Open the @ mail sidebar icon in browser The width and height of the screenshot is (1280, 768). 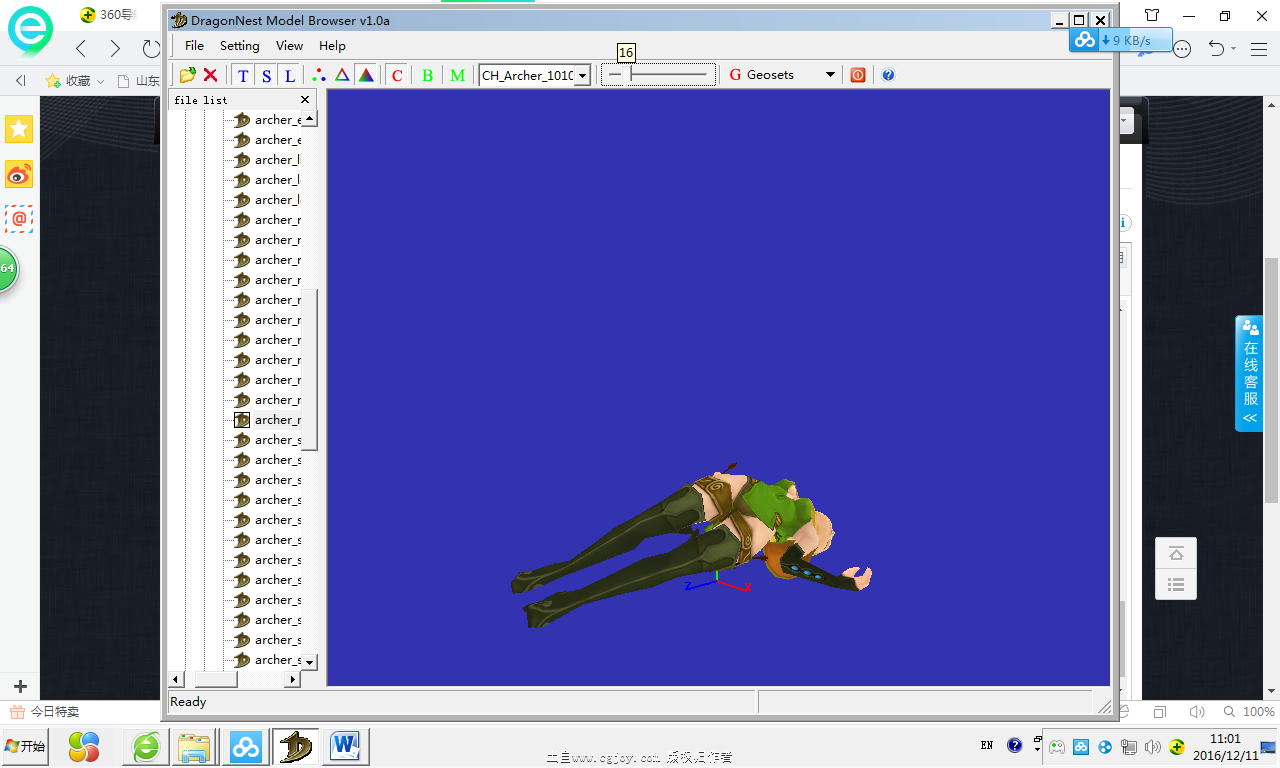19,218
